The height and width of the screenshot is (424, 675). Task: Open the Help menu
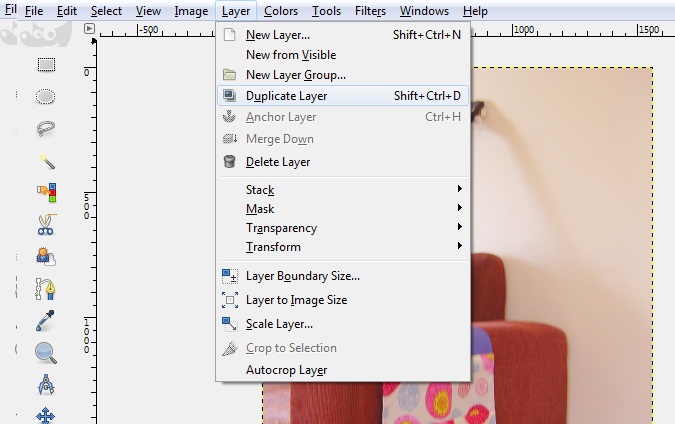coord(475,11)
